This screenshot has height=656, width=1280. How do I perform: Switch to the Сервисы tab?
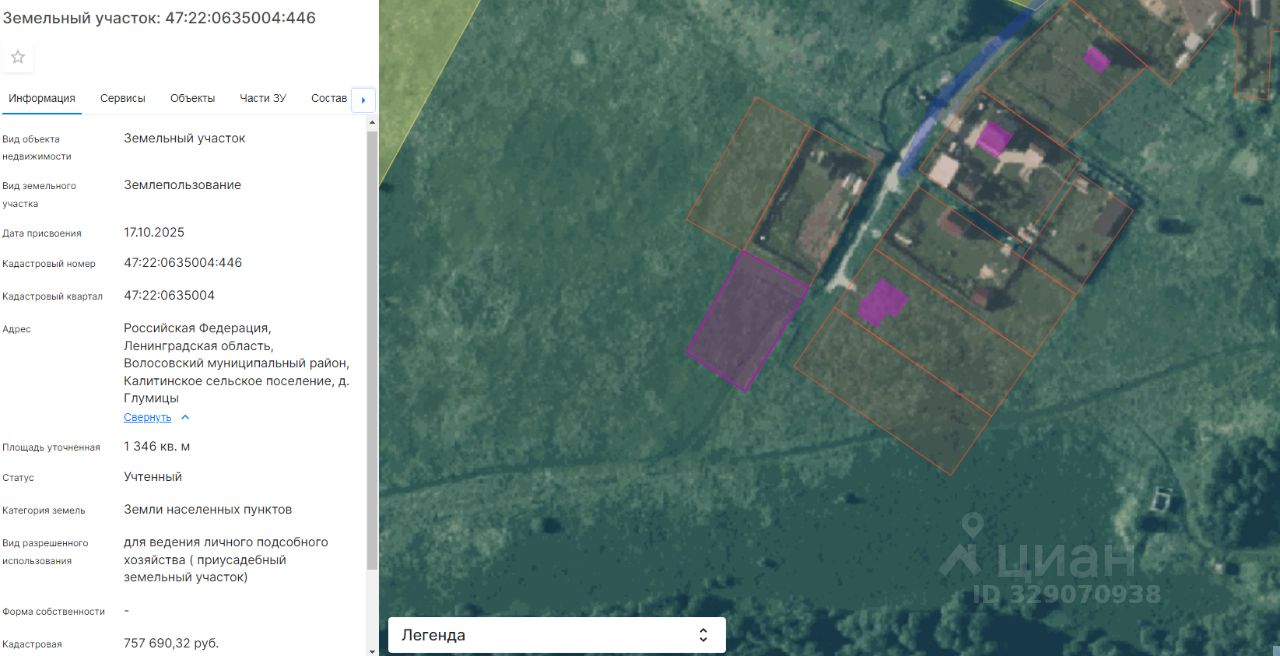pos(123,98)
